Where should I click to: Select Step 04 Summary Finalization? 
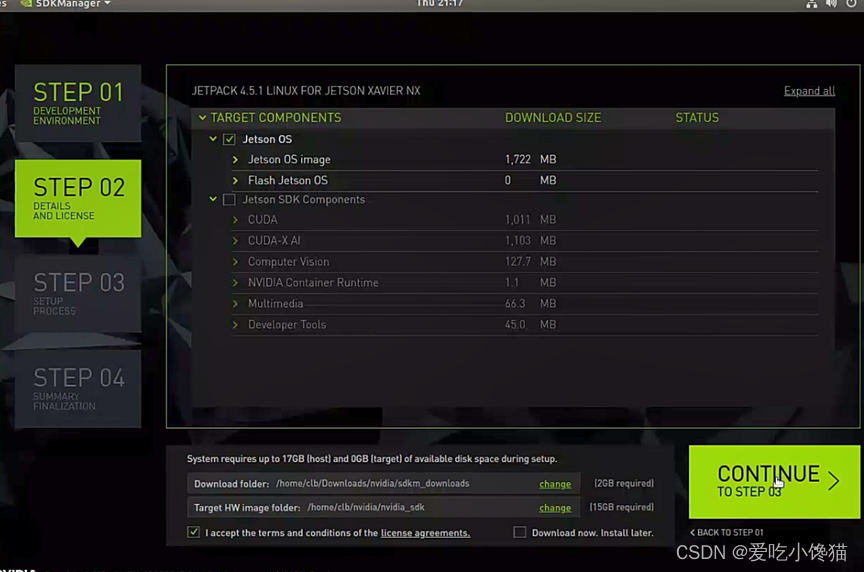(78, 388)
